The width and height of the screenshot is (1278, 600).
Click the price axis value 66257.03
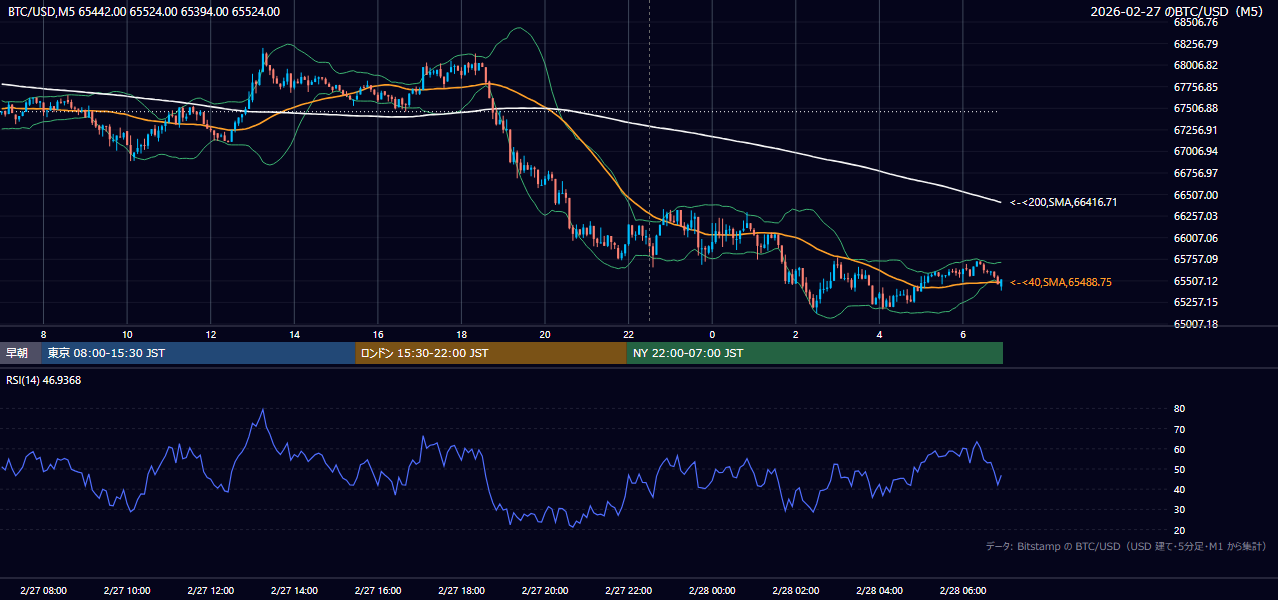(x=1196, y=216)
